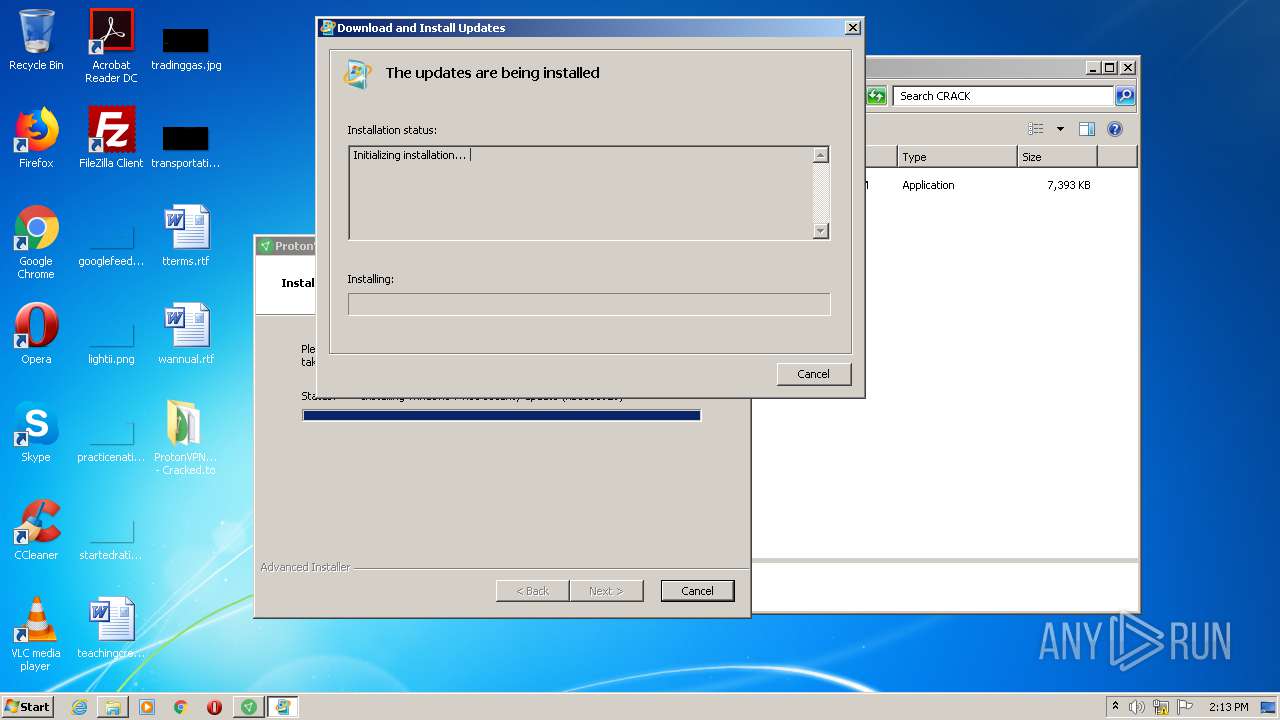1280x720 pixels.
Task: Select the startedrati... desktop file
Action: [x=111, y=538]
